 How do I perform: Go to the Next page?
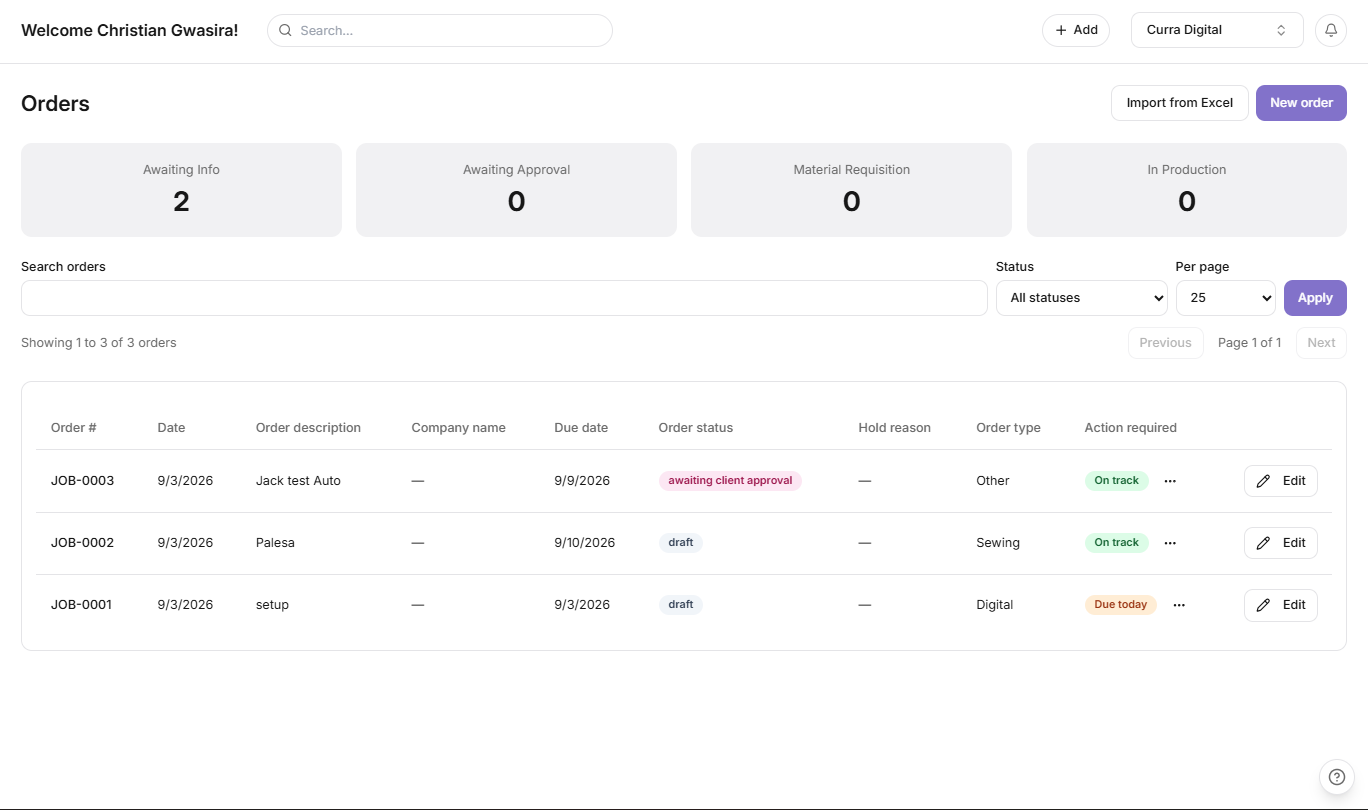1321,343
